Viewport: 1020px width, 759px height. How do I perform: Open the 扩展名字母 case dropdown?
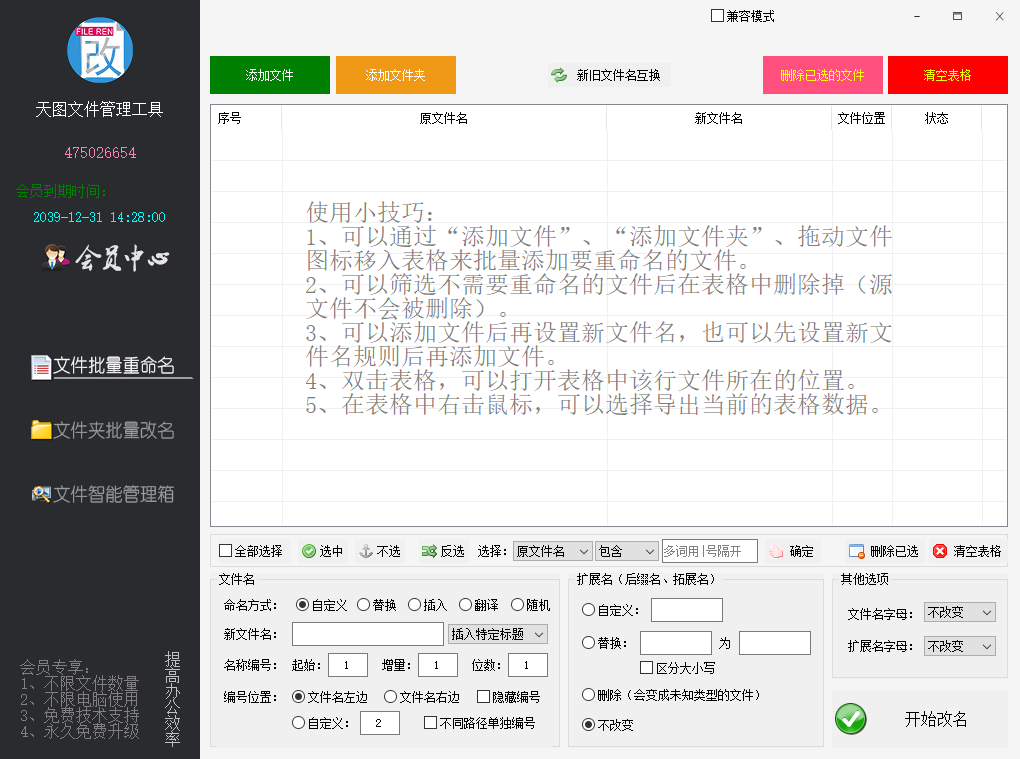tap(960, 646)
